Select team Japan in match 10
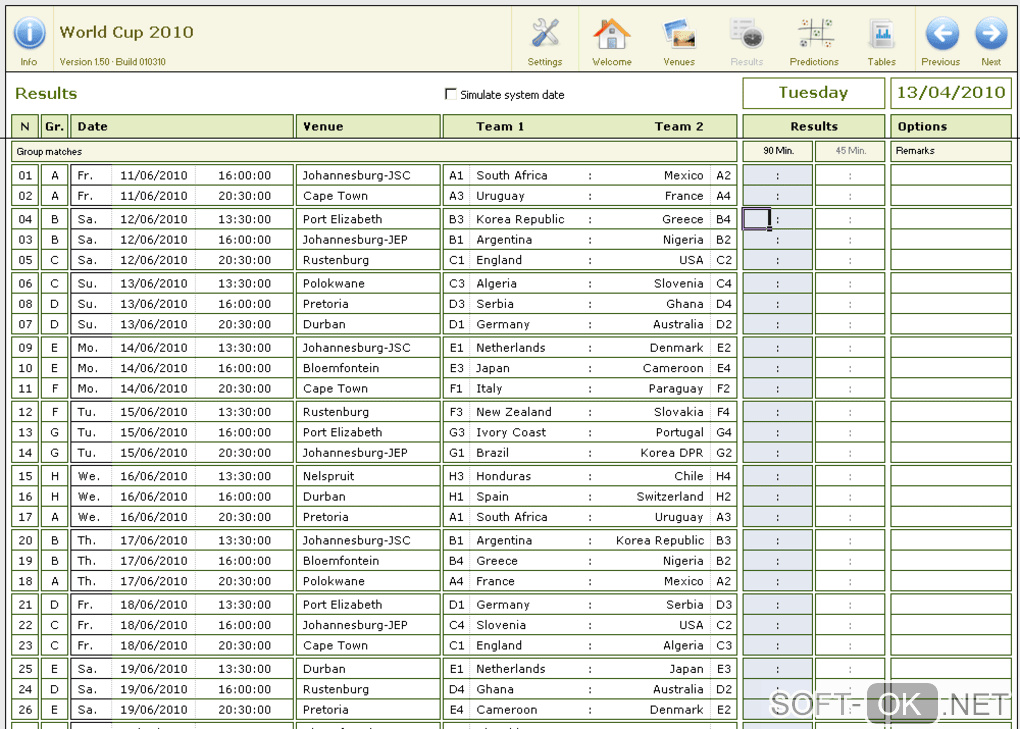The height and width of the screenshot is (729, 1020). point(492,368)
